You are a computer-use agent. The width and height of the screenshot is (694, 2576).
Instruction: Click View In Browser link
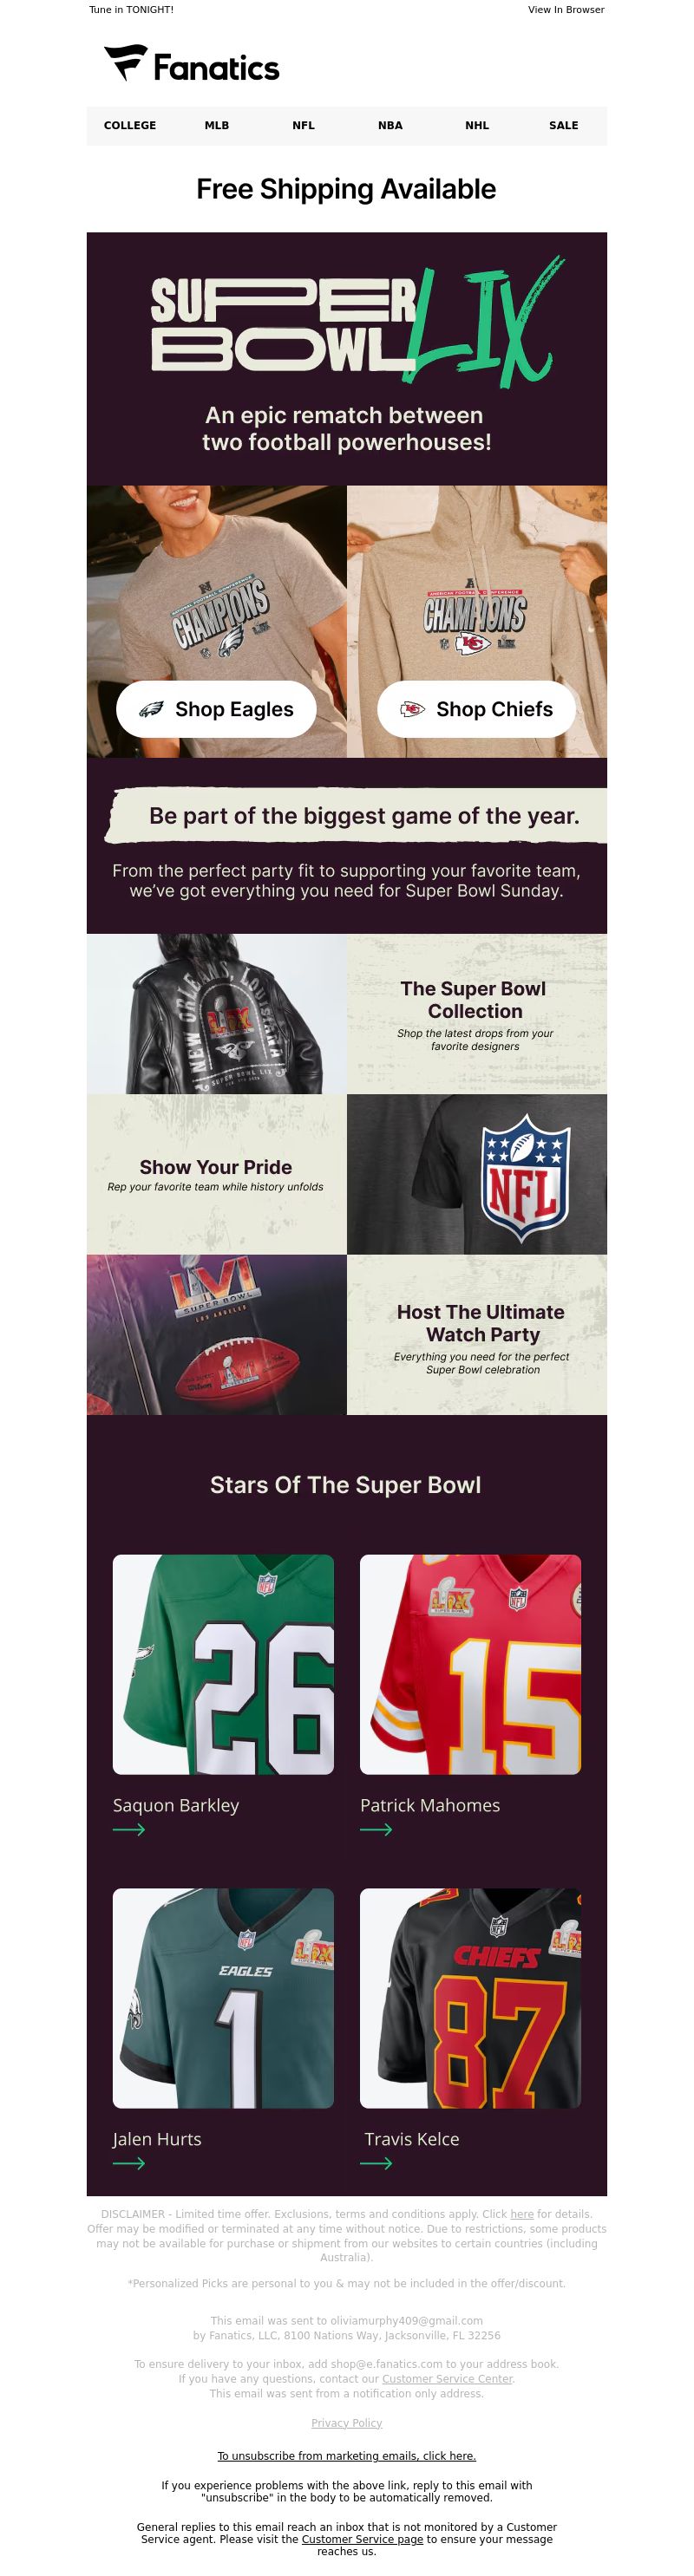click(x=566, y=9)
